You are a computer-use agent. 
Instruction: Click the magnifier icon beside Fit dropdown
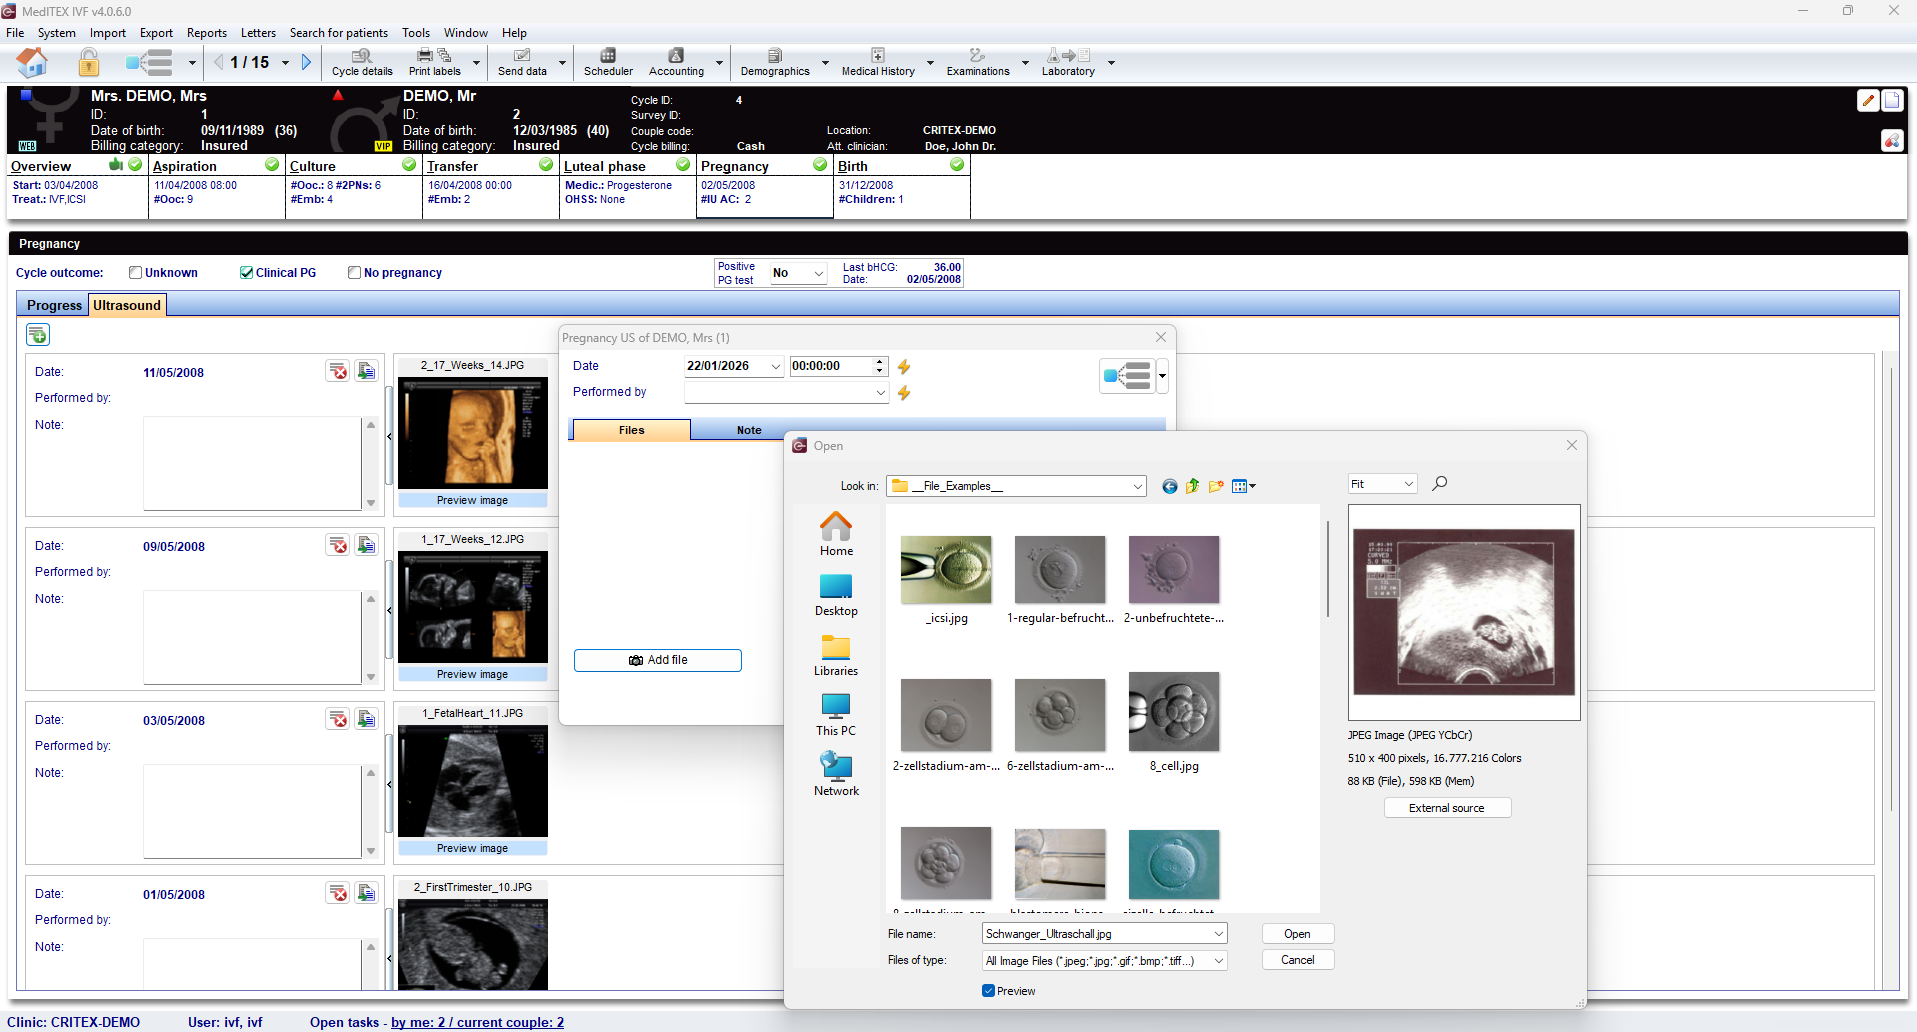coord(1439,484)
